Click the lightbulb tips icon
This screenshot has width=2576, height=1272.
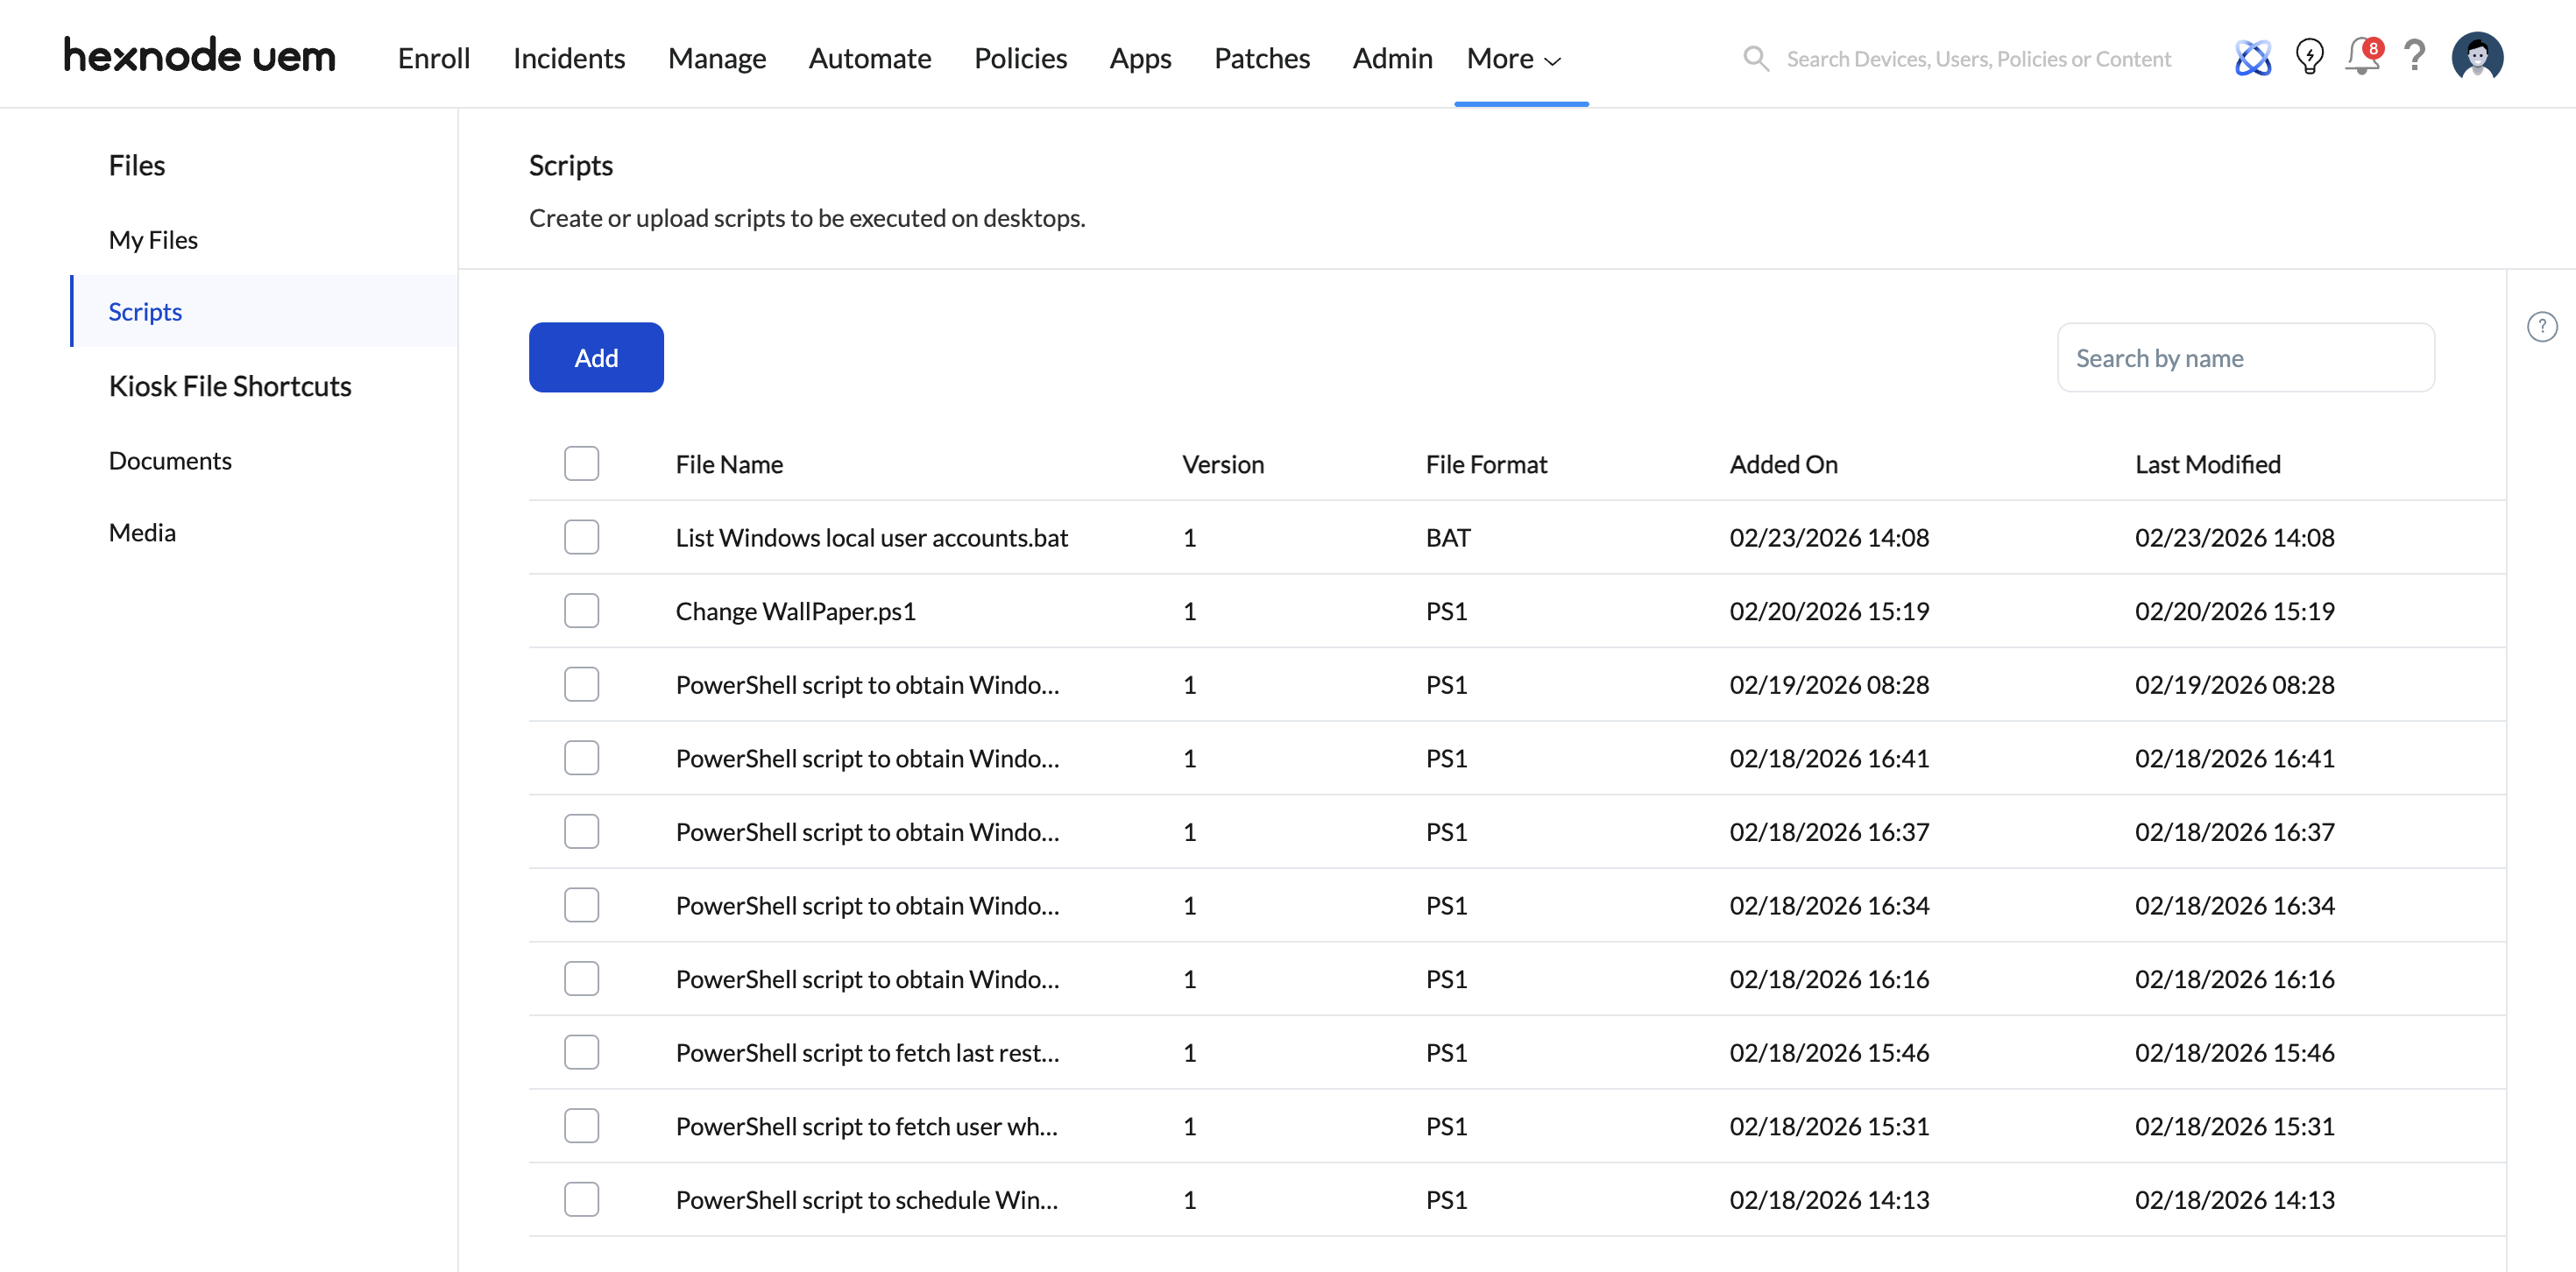(2309, 57)
